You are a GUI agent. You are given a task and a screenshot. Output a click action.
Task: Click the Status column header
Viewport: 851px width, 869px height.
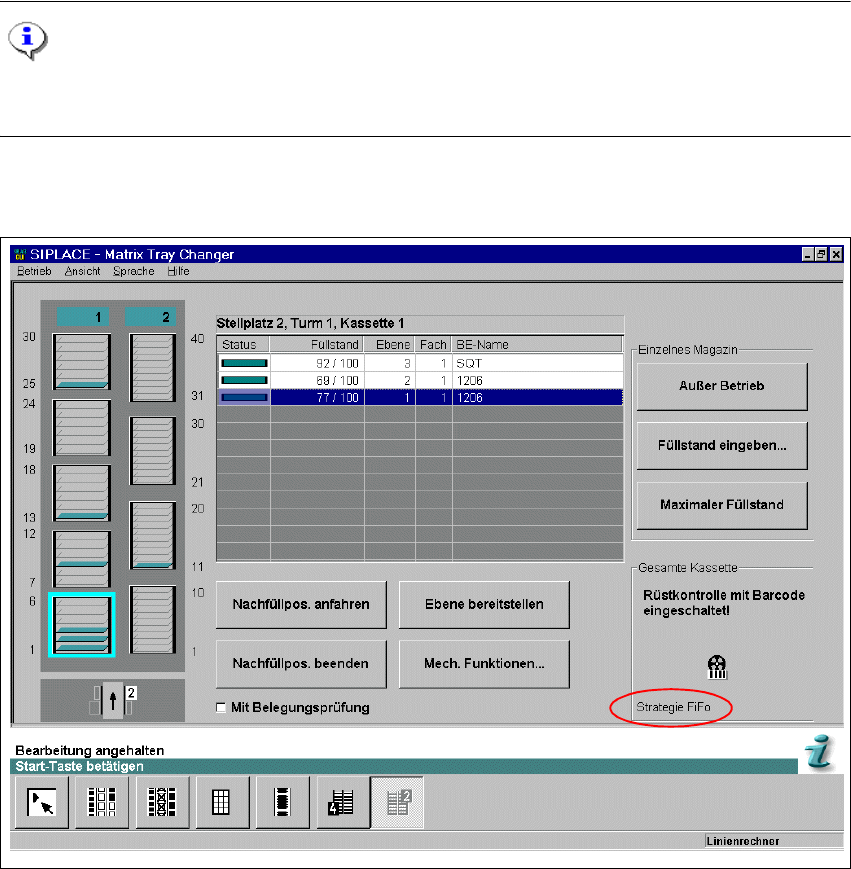click(243, 344)
